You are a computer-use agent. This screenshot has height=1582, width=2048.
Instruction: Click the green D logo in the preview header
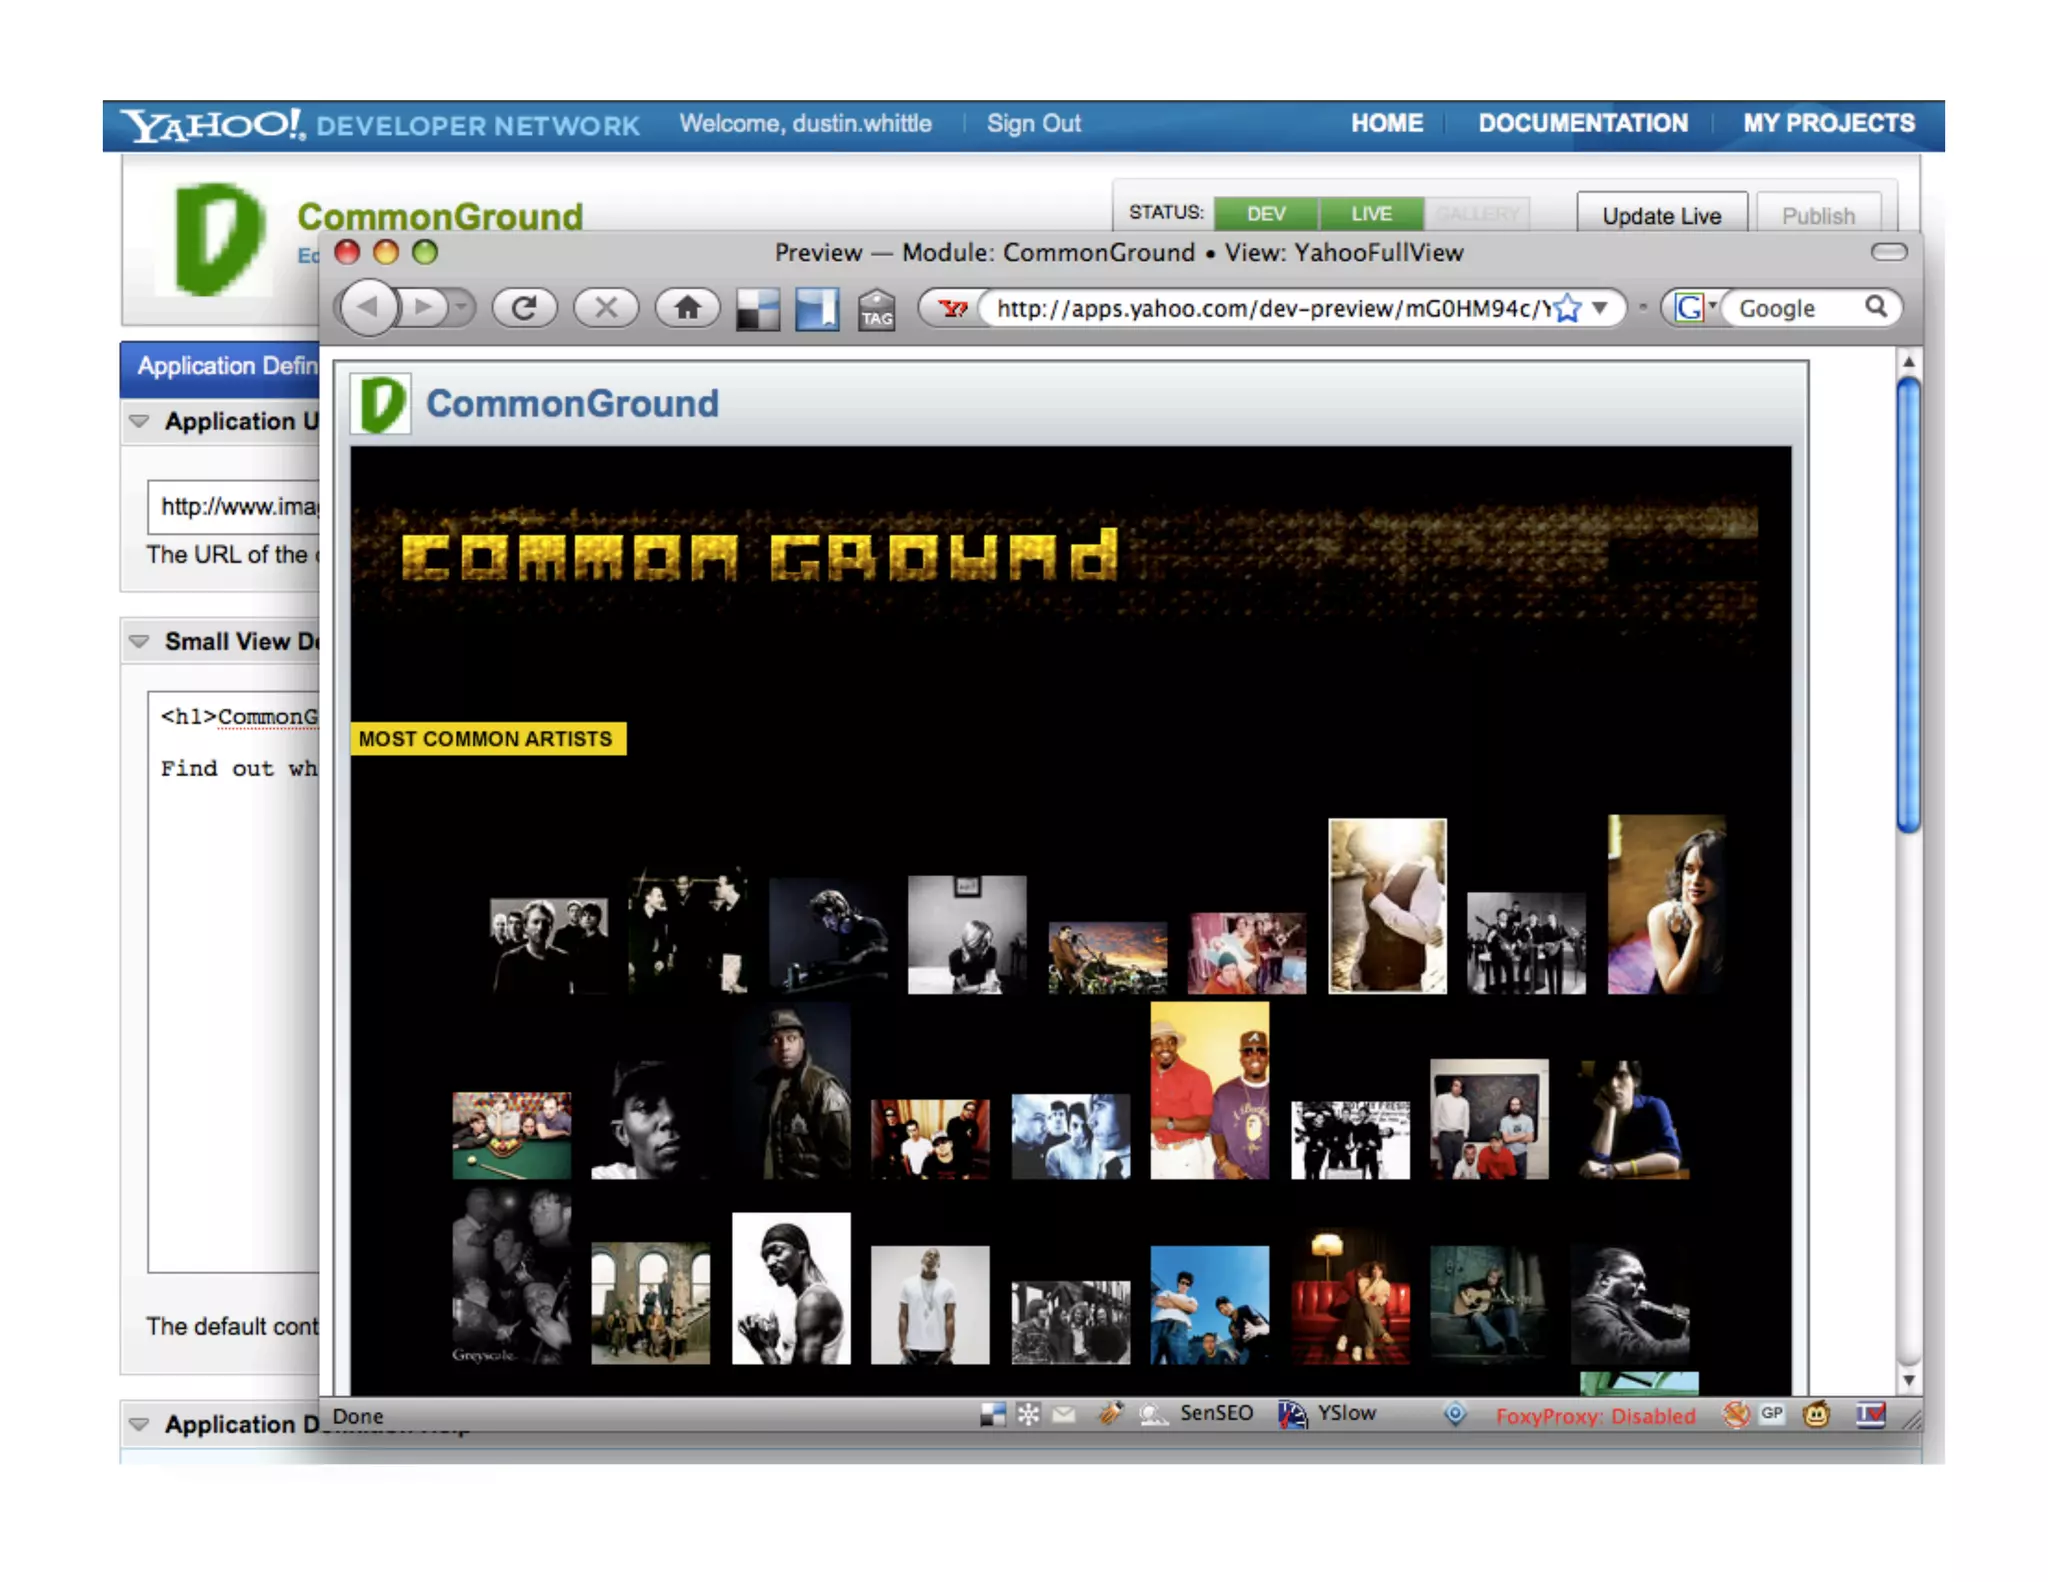[x=381, y=404]
